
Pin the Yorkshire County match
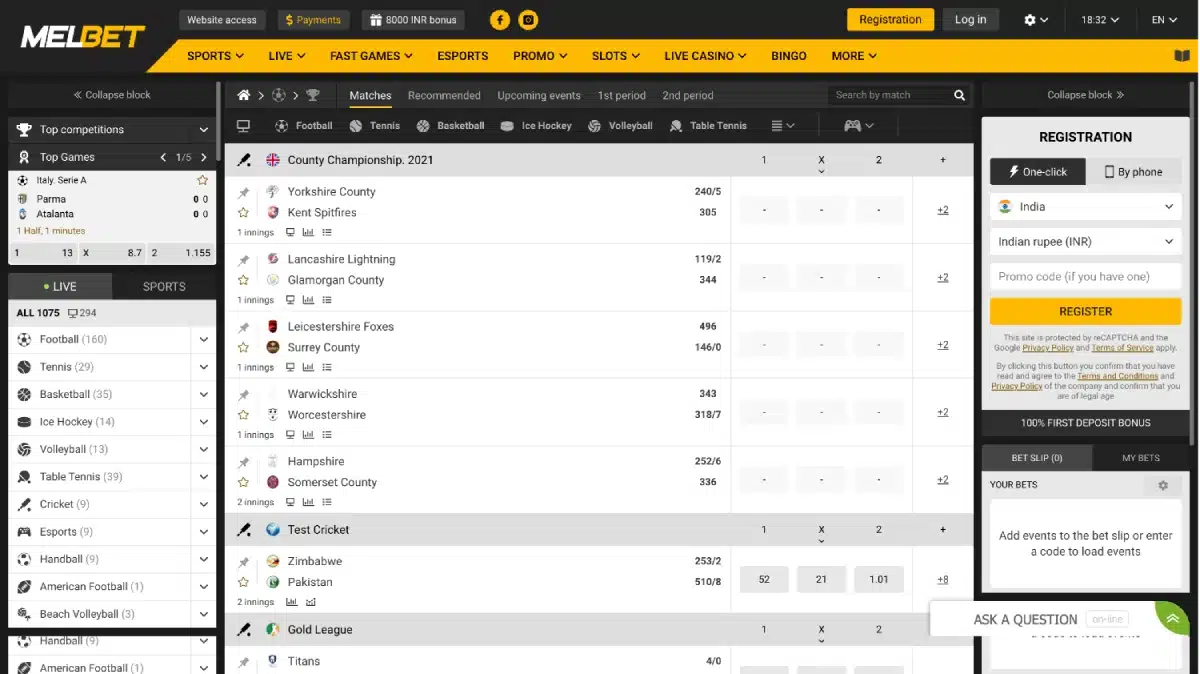click(243, 192)
